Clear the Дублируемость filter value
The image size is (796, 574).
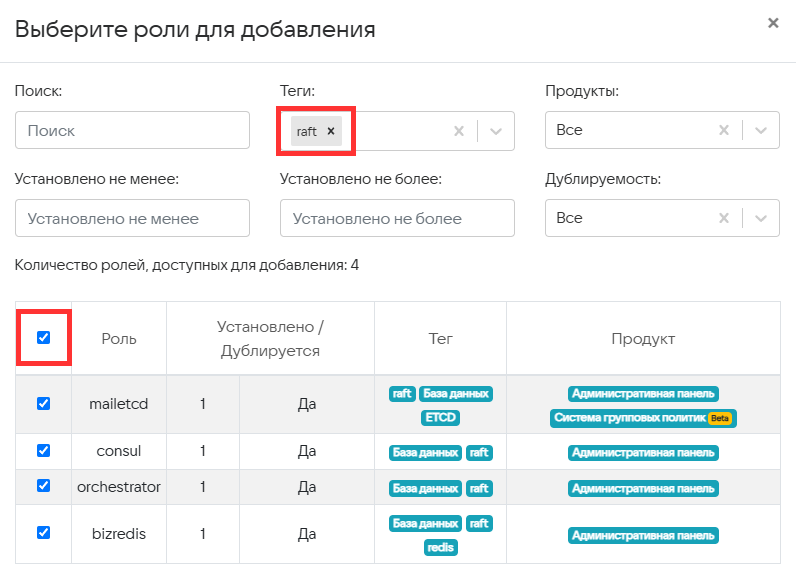pyautogui.click(x=724, y=218)
